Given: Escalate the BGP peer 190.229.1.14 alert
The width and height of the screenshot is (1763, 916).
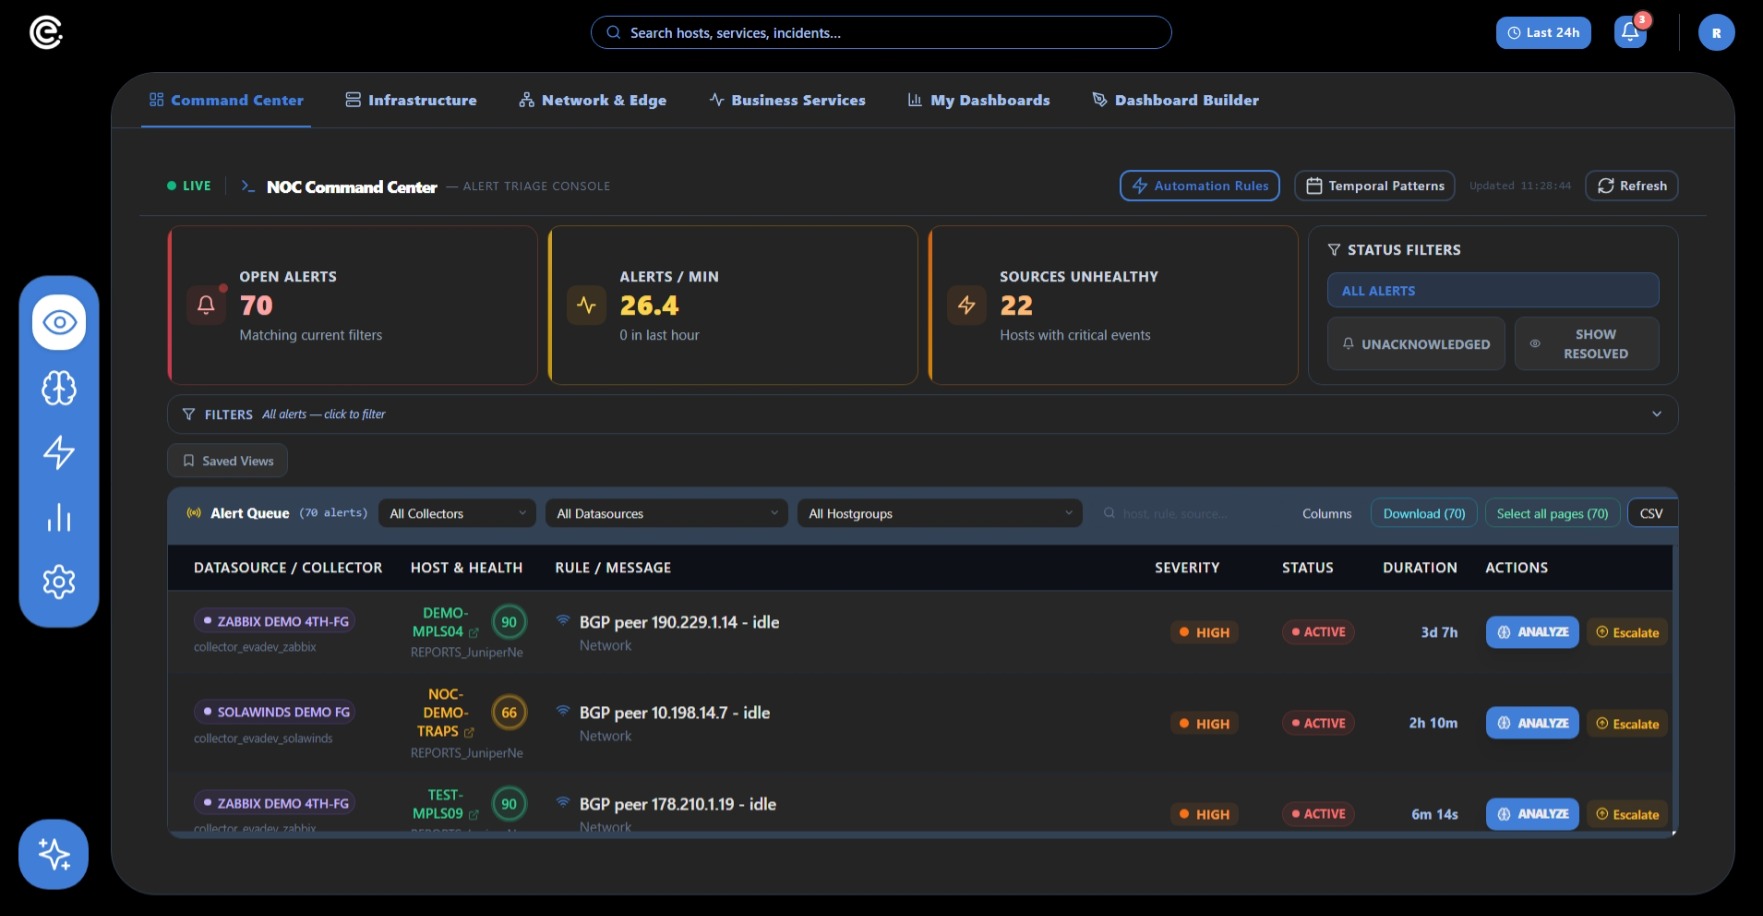Looking at the screenshot, I should (x=1627, y=632).
